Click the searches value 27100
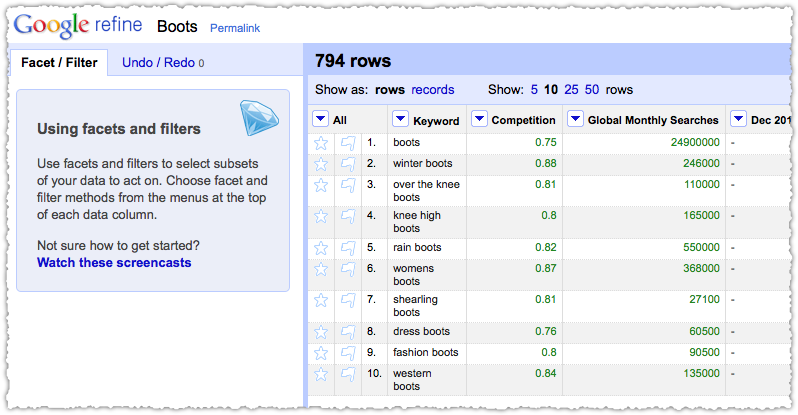798x415 pixels. point(704,299)
